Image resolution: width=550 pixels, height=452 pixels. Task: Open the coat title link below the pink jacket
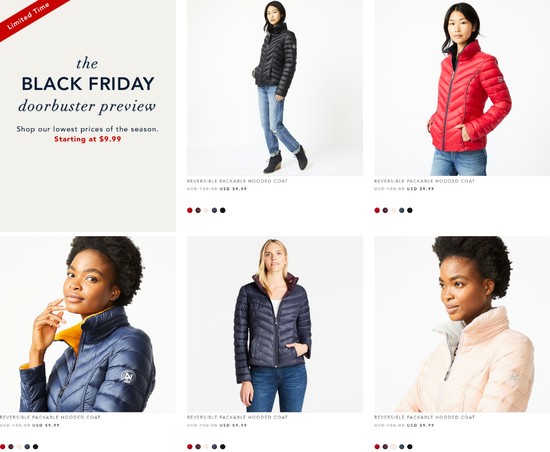424,417
